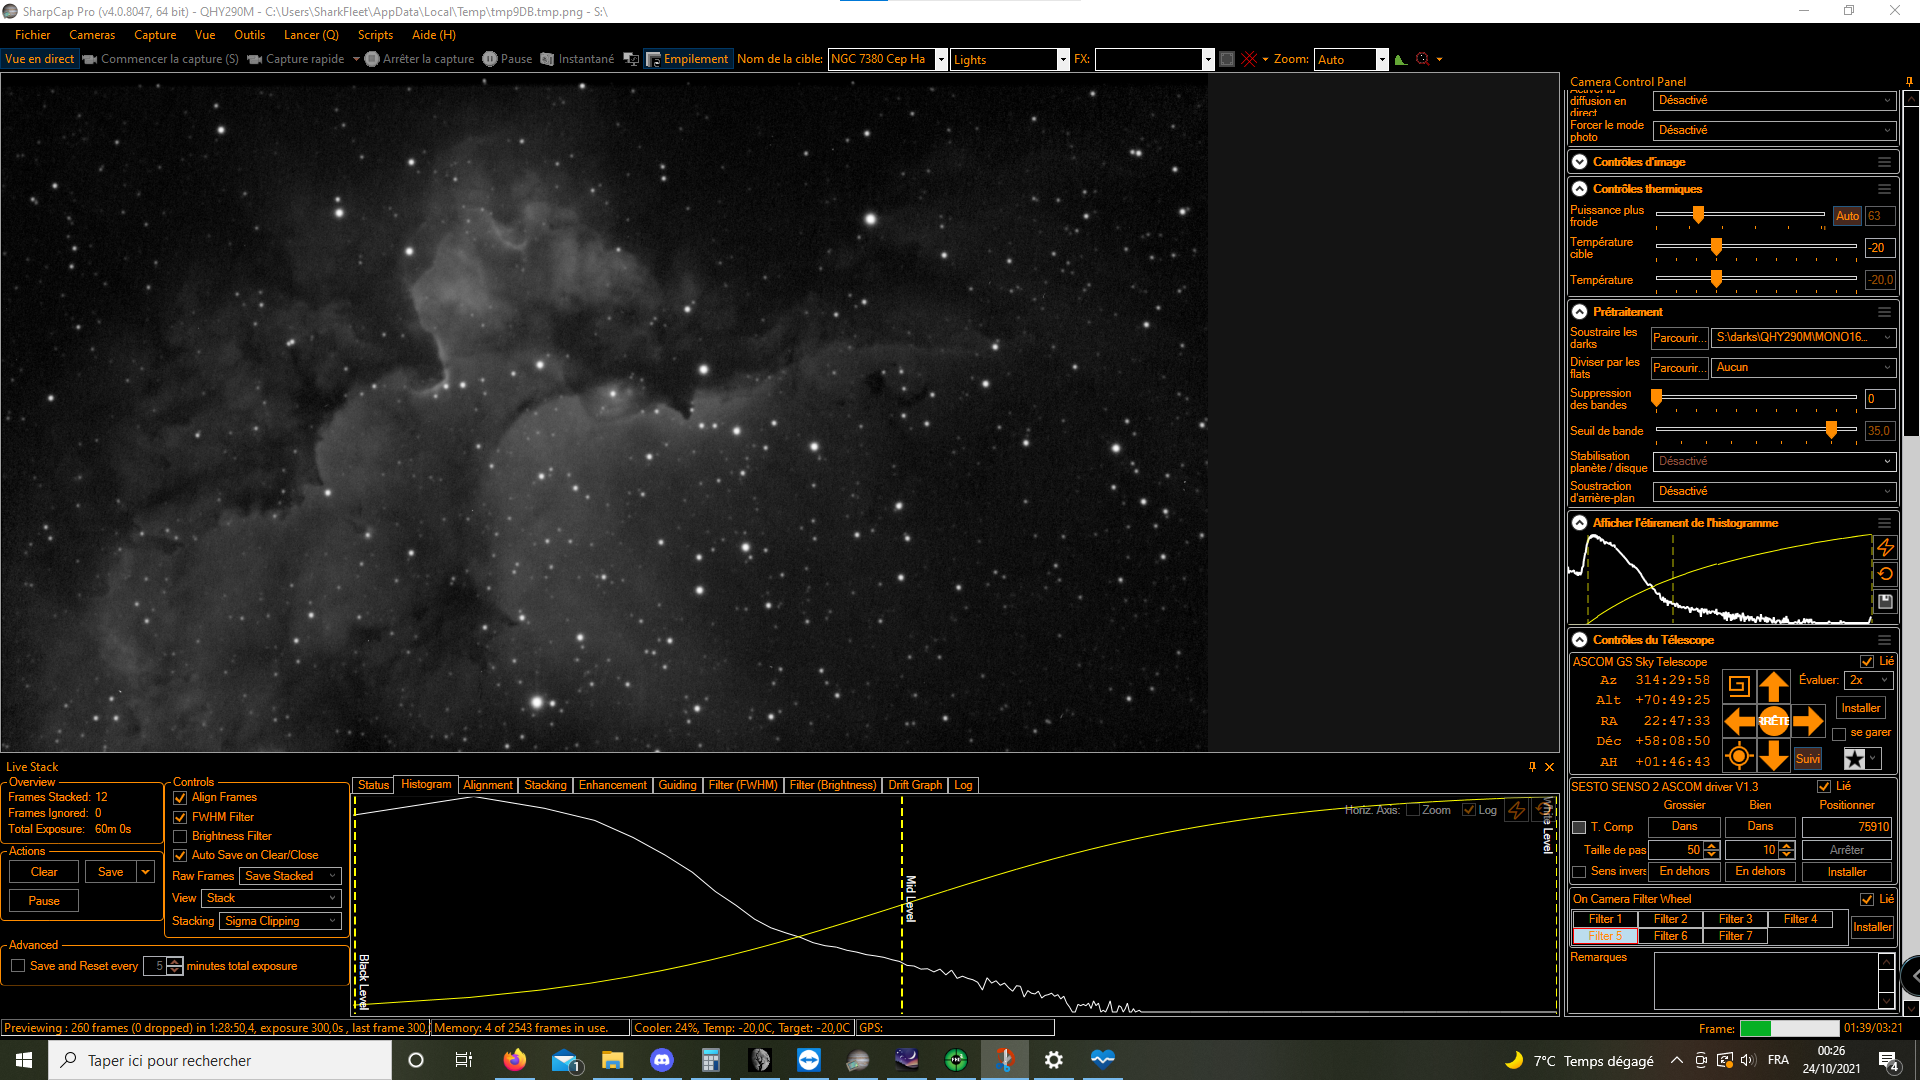The width and height of the screenshot is (1920, 1080).
Task: Click the telescope slew right arrow
Action: pyautogui.click(x=1808, y=721)
